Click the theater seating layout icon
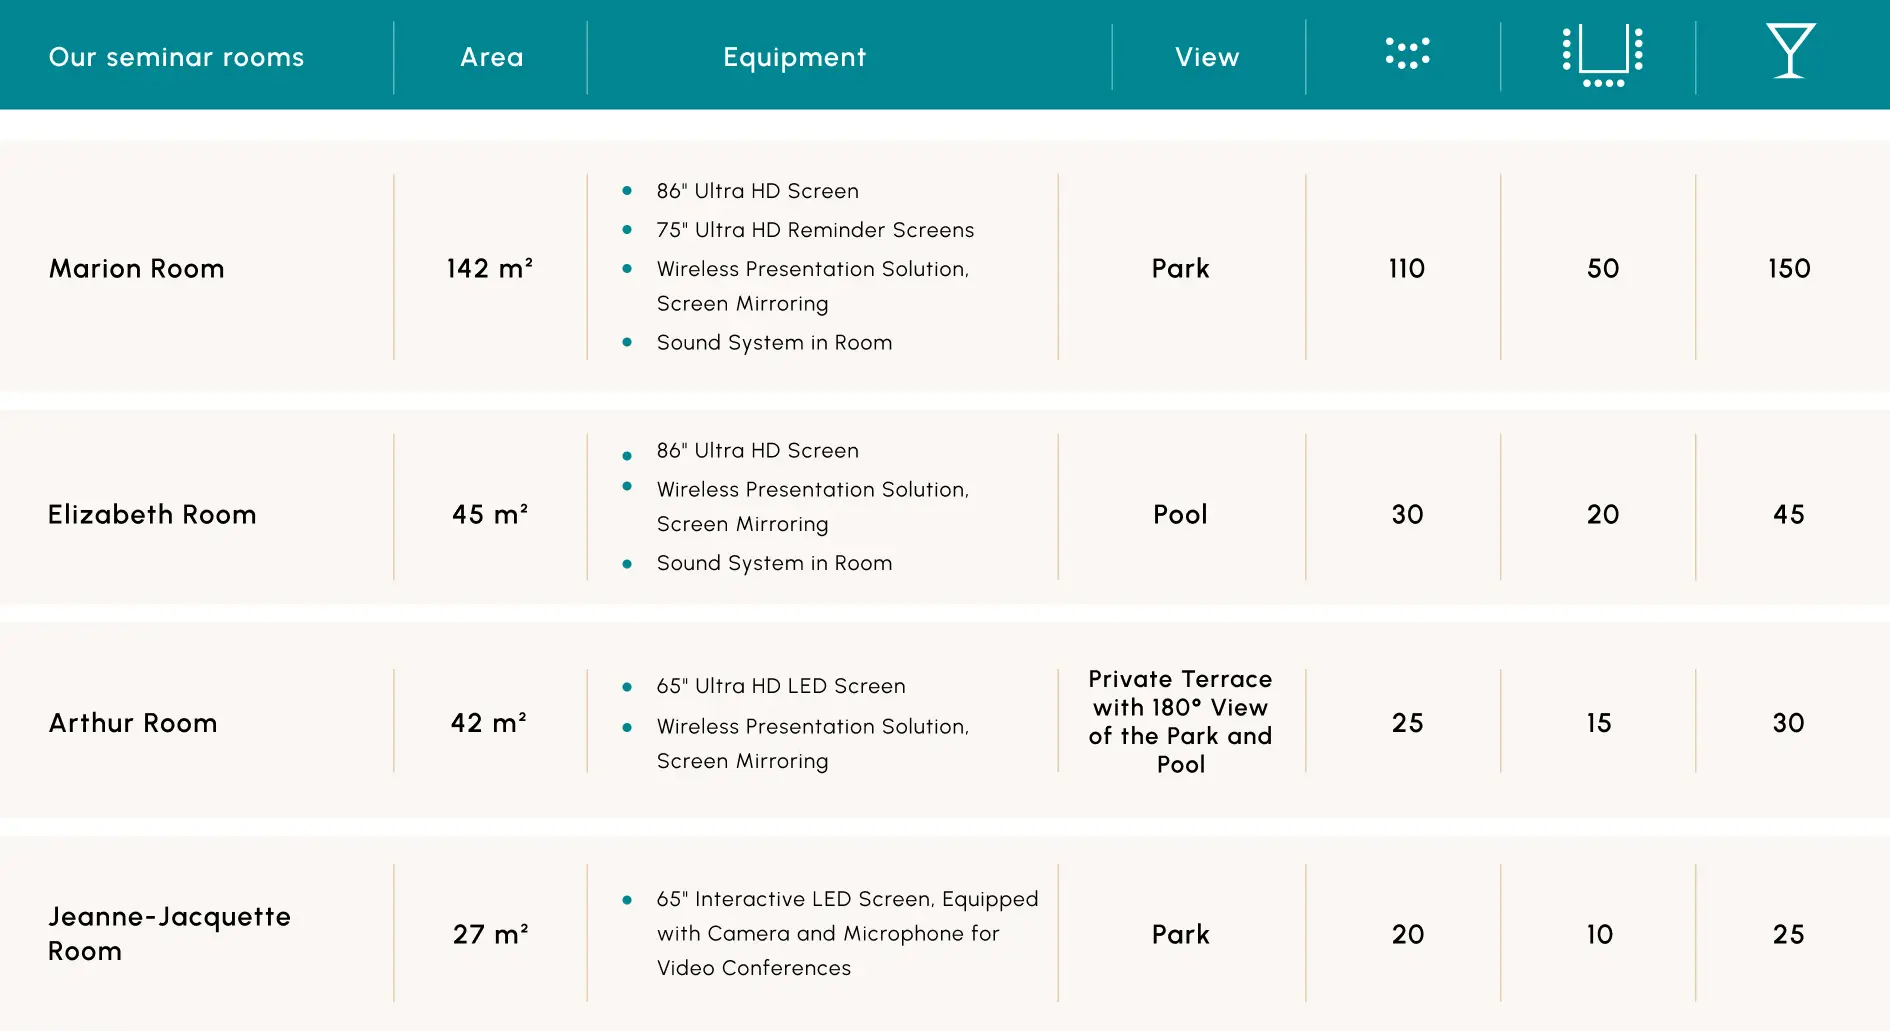The width and height of the screenshot is (1890, 1031). click(1407, 53)
